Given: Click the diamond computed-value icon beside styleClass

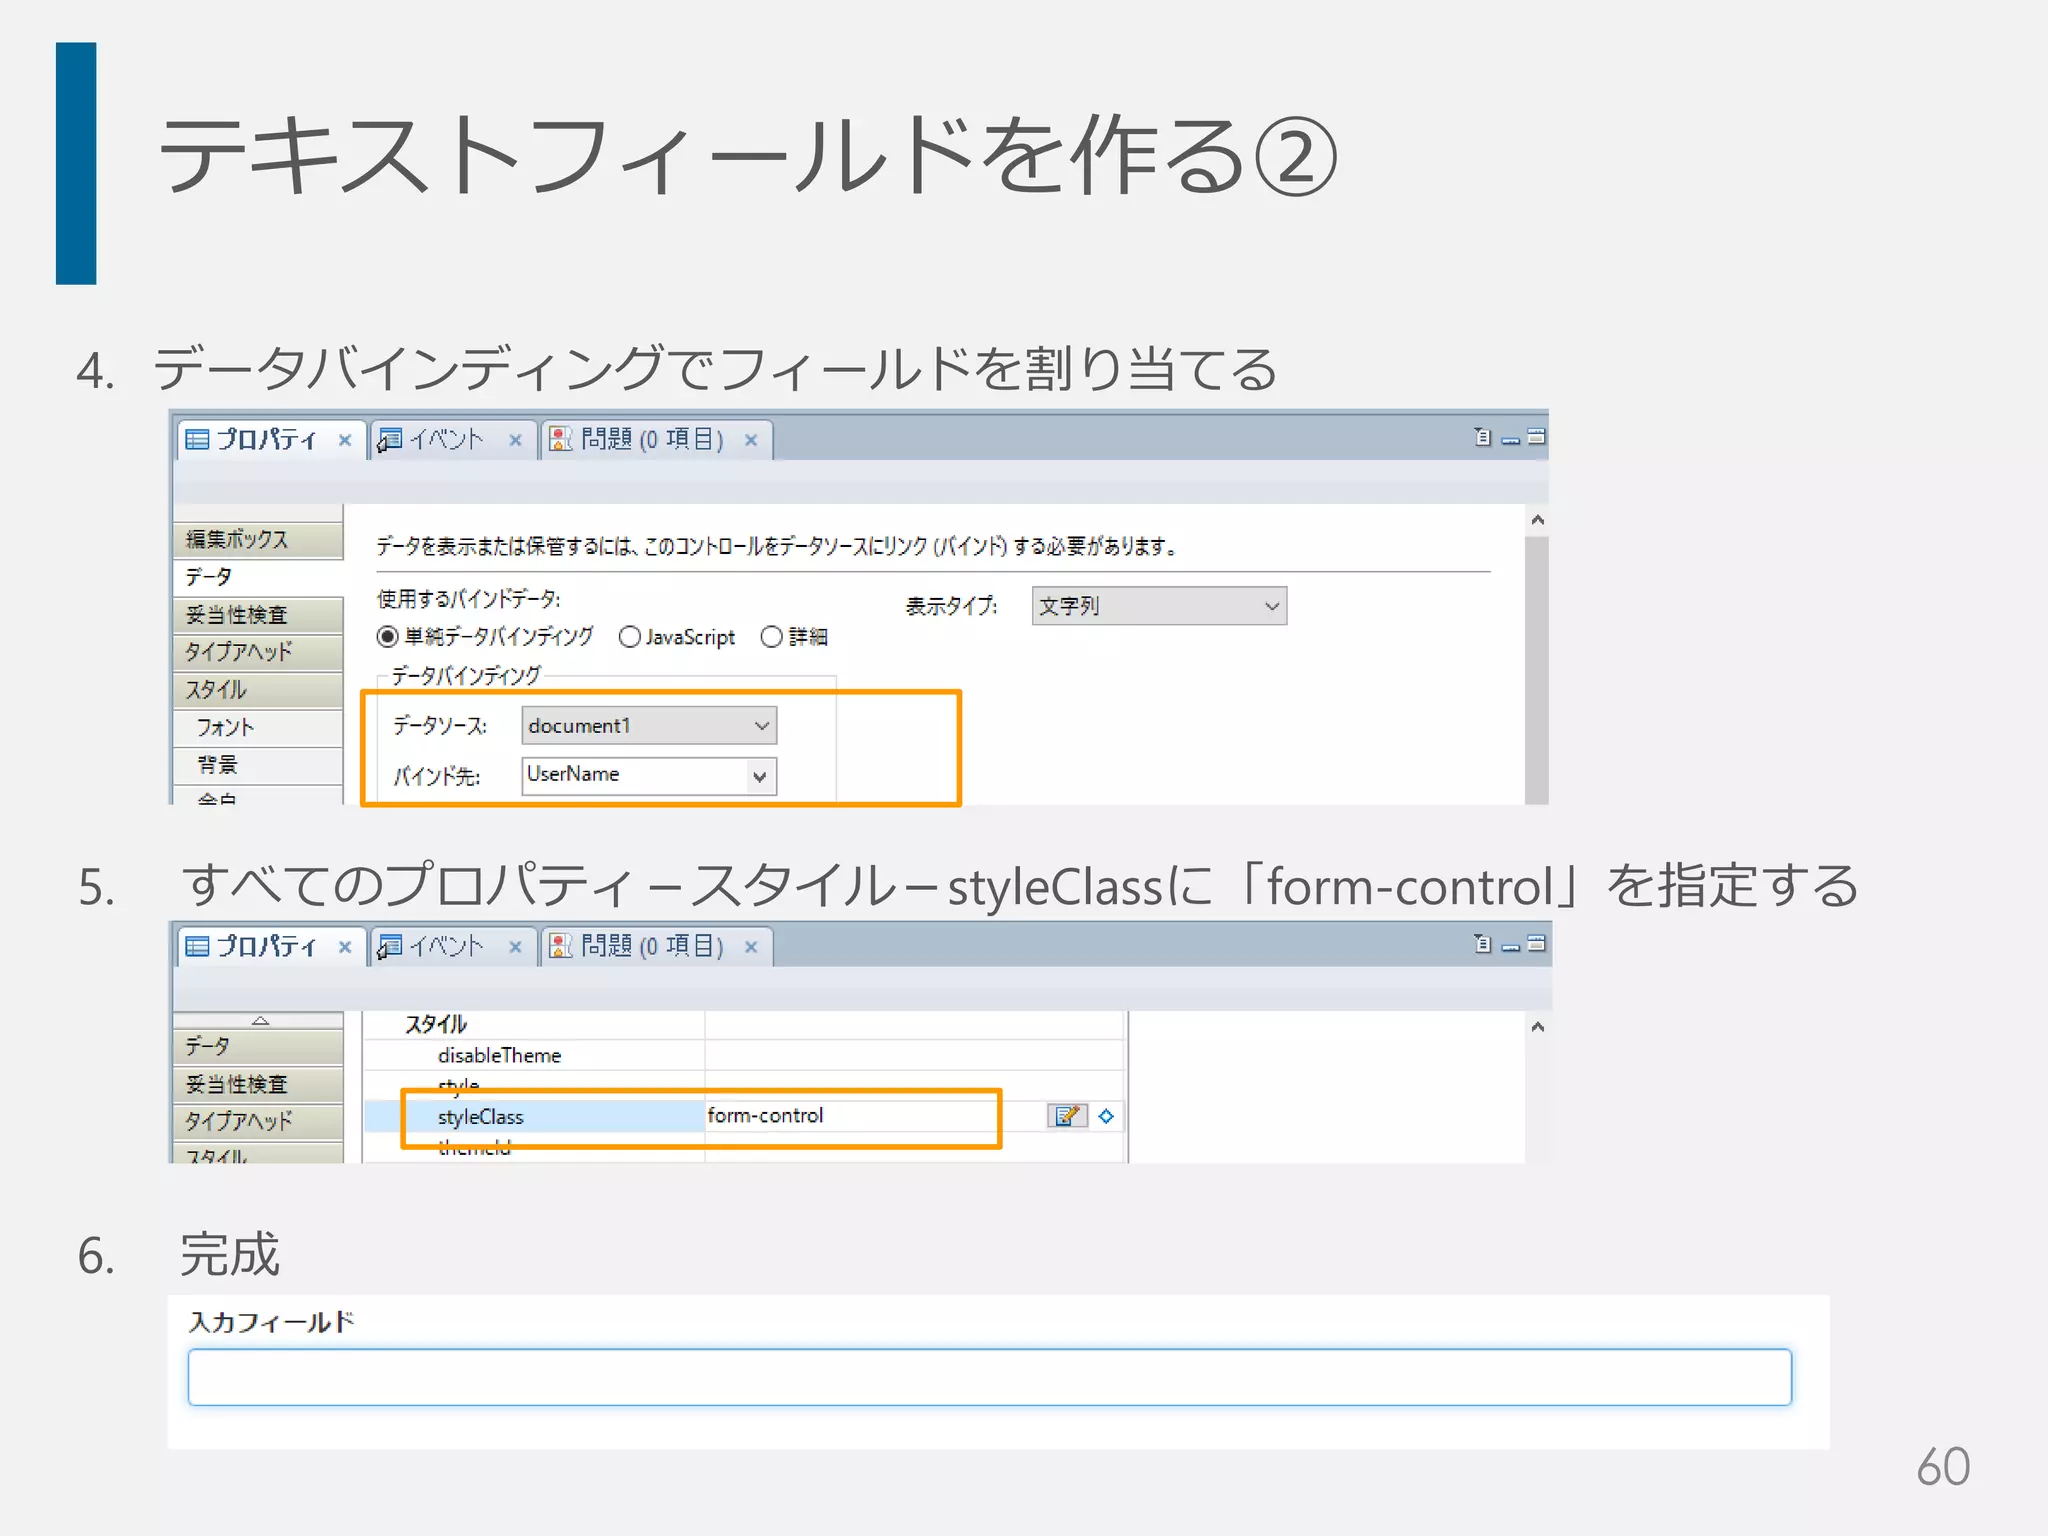Looking at the screenshot, I should (1106, 1116).
